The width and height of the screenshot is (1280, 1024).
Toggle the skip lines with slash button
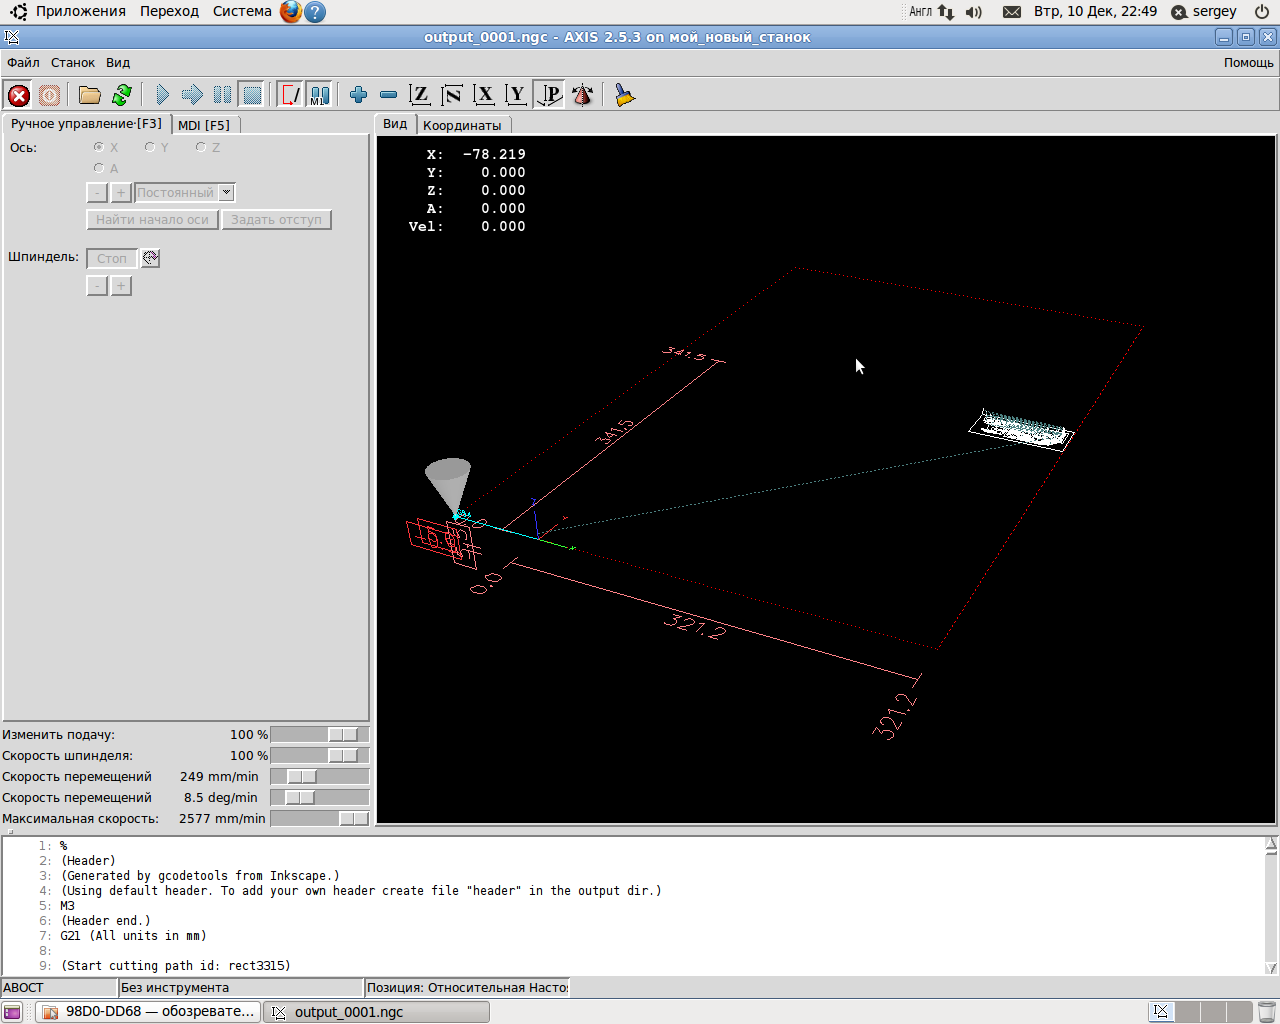point(289,95)
